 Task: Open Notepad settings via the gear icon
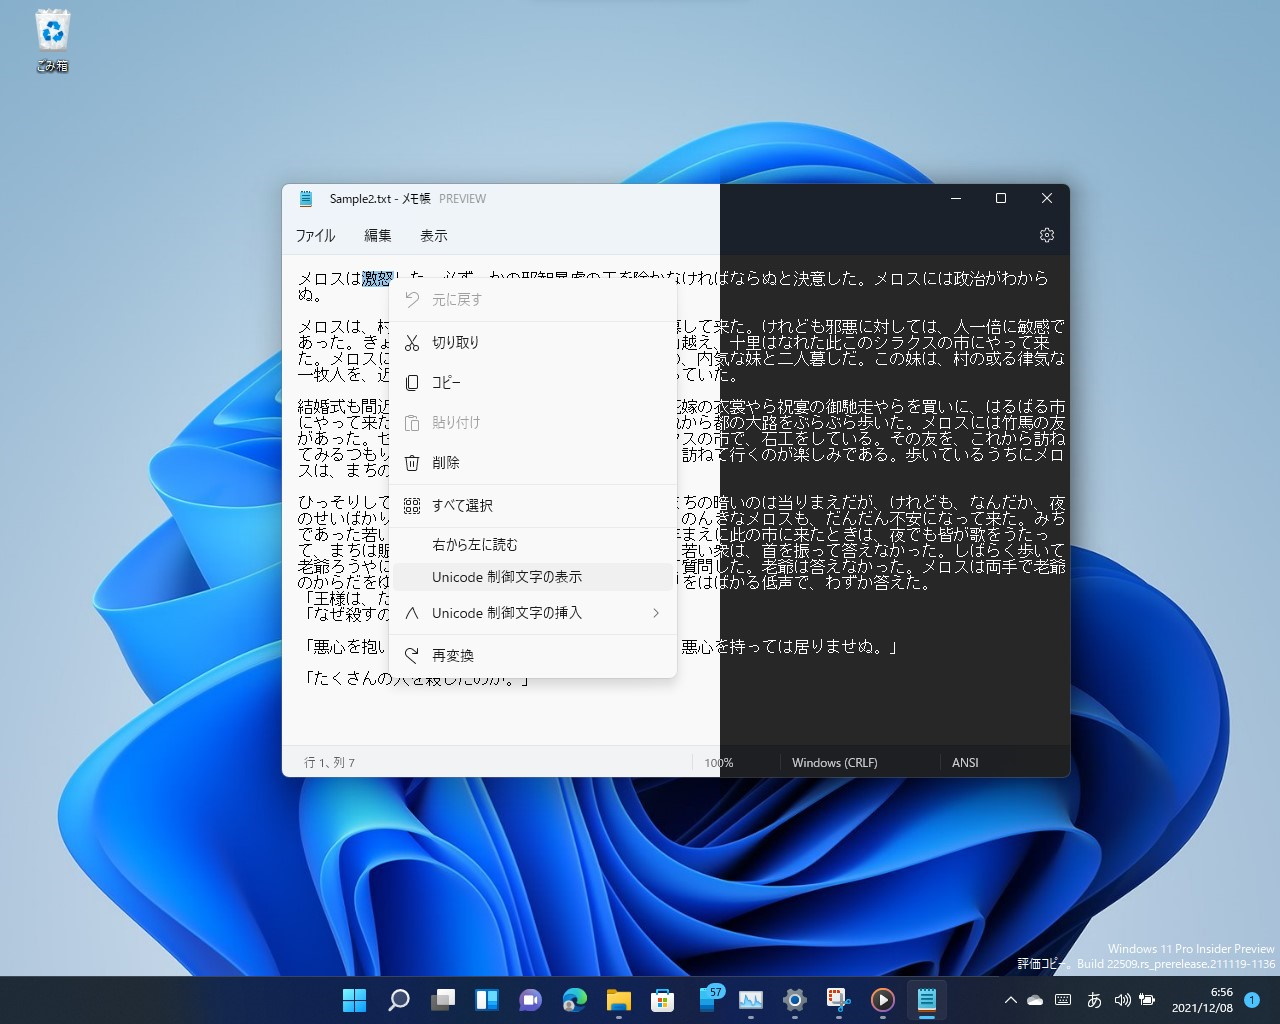(1046, 234)
